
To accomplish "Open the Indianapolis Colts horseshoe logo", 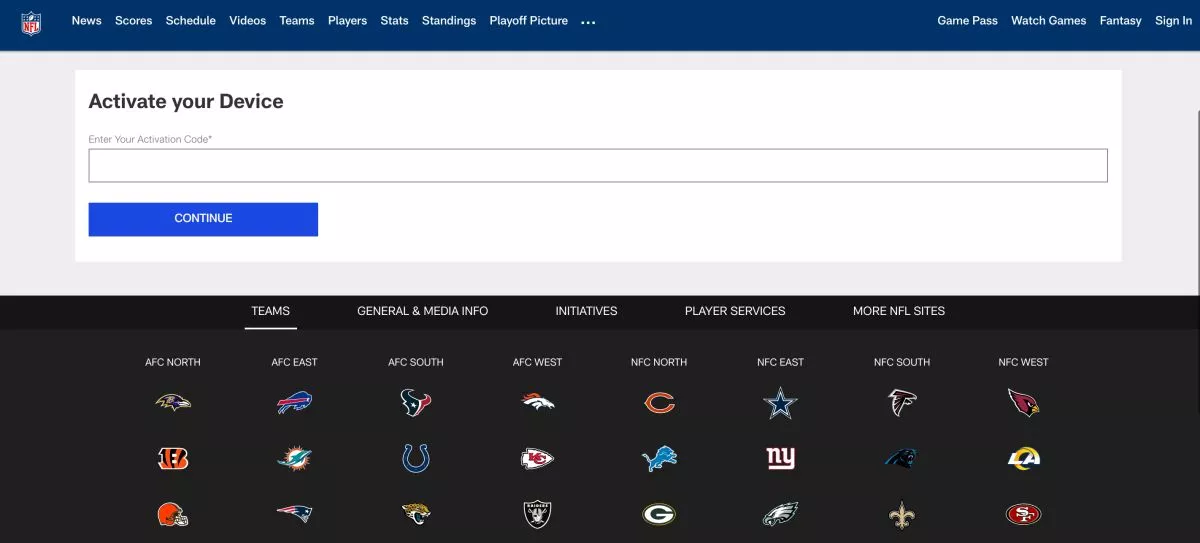I will pyautogui.click(x=416, y=459).
